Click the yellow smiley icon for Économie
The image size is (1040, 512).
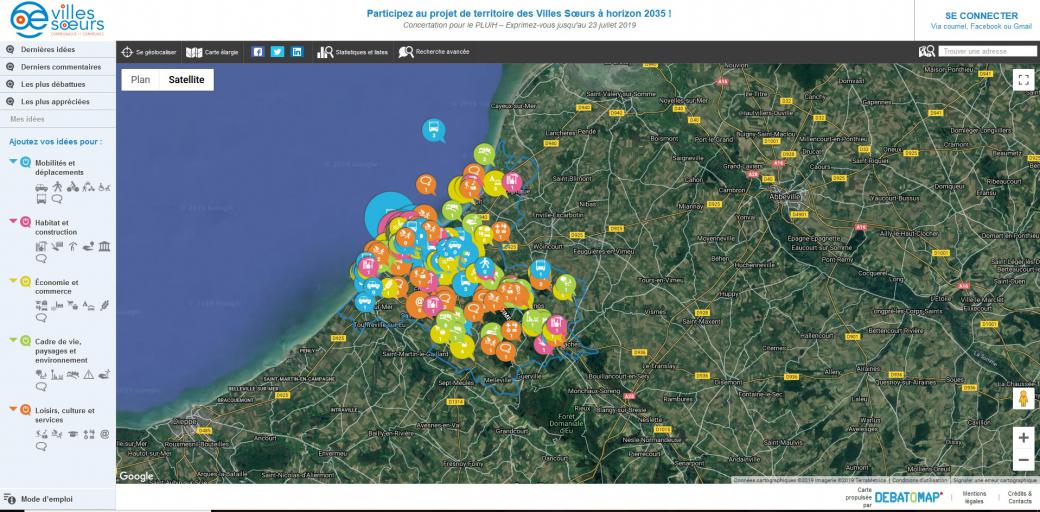point(25,281)
